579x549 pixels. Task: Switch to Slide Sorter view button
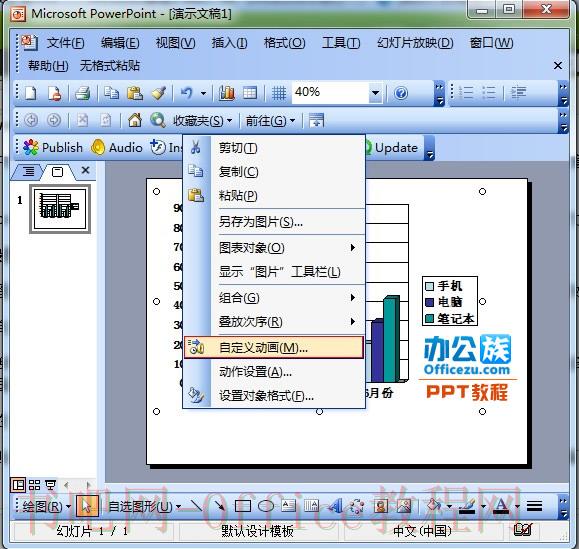pyautogui.click(x=34, y=485)
